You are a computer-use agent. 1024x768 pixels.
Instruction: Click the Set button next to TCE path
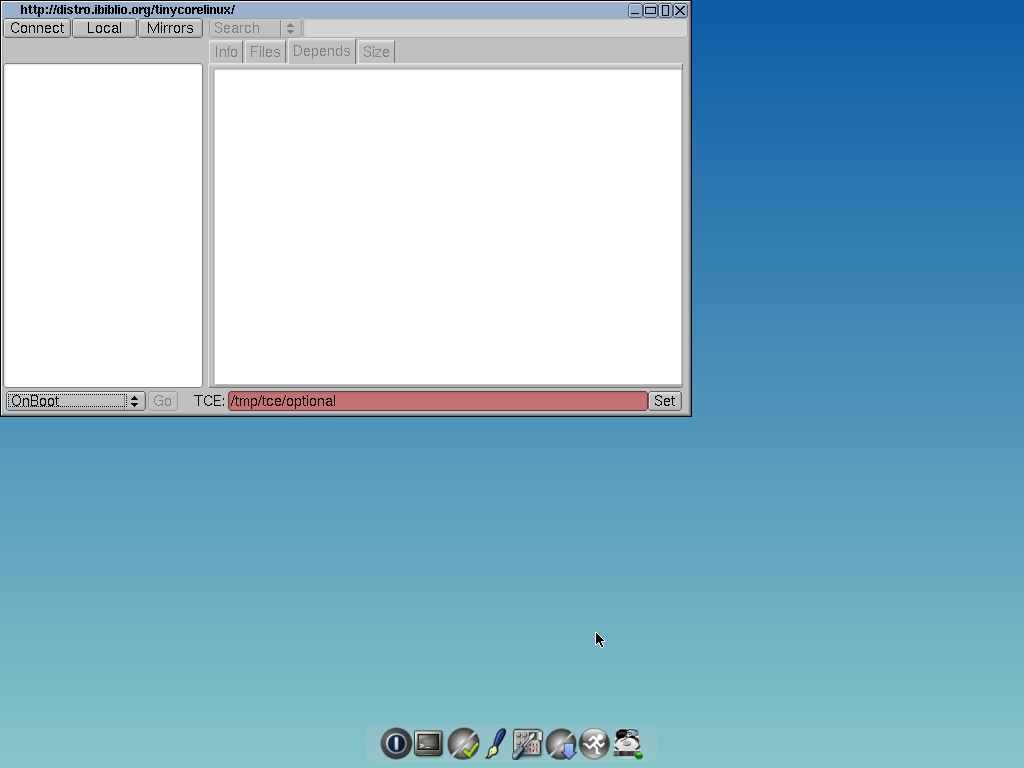click(664, 401)
